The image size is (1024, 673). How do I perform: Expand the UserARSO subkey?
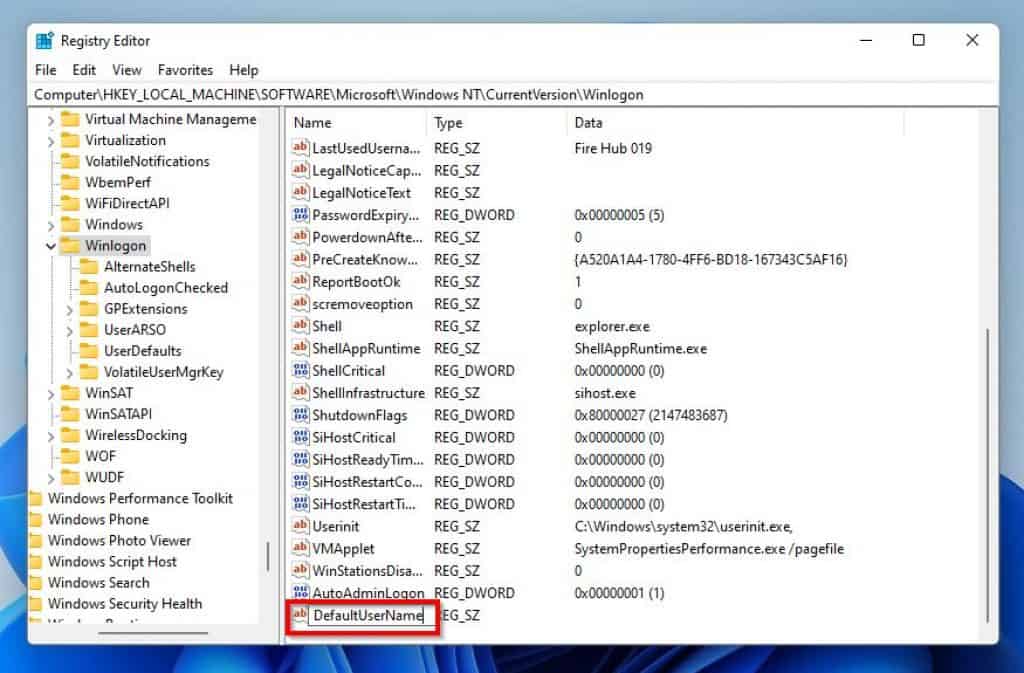pyautogui.click(x=69, y=330)
